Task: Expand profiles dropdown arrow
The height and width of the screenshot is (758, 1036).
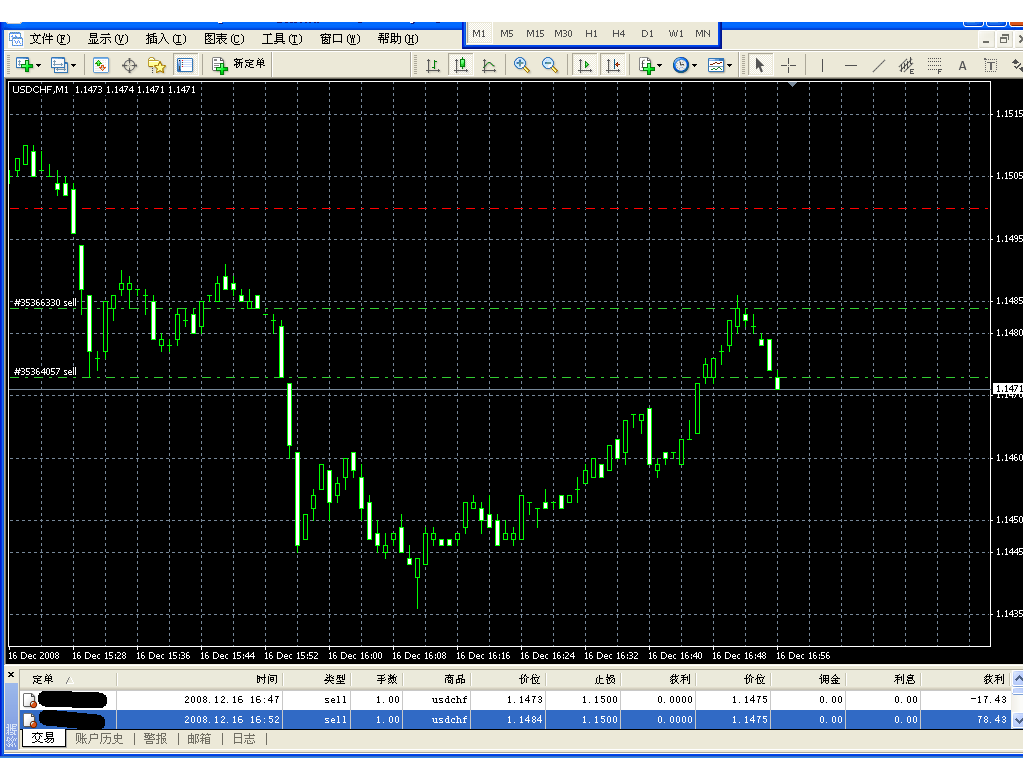Action: tap(73, 65)
